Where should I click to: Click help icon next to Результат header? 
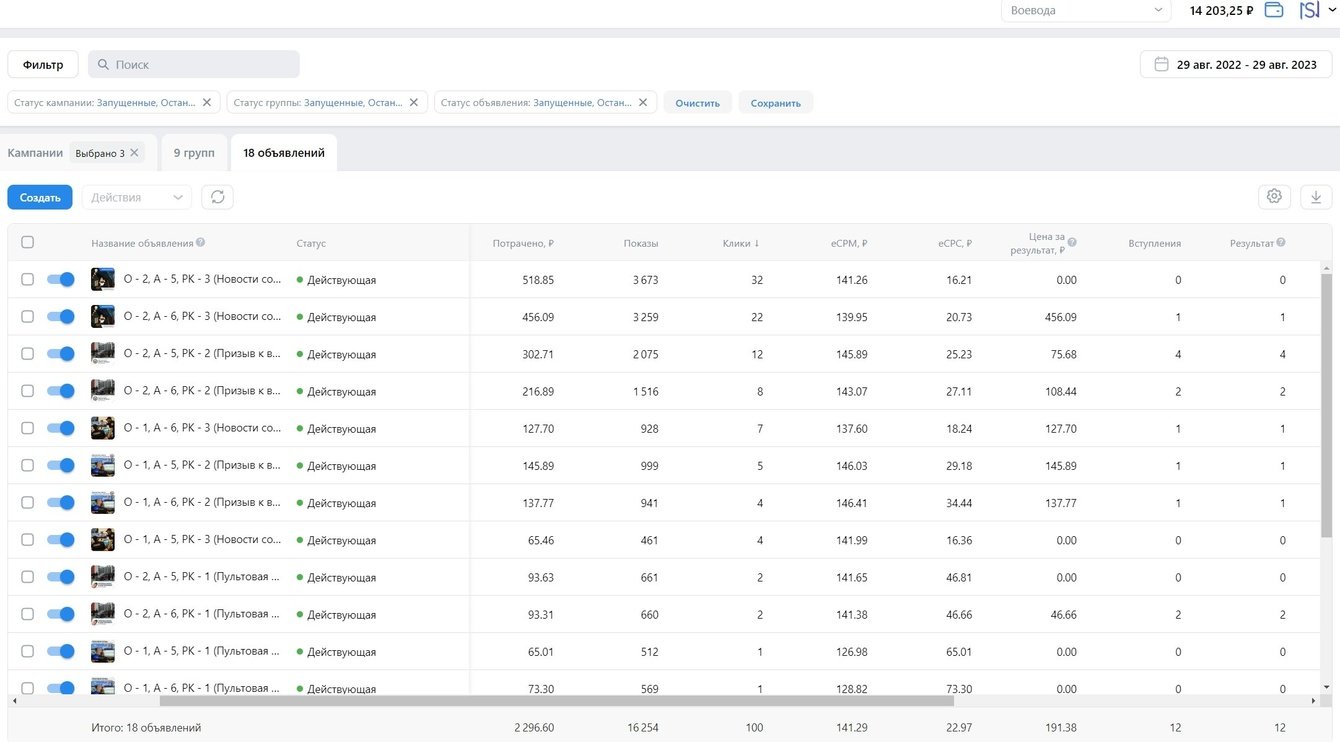point(1281,243)
